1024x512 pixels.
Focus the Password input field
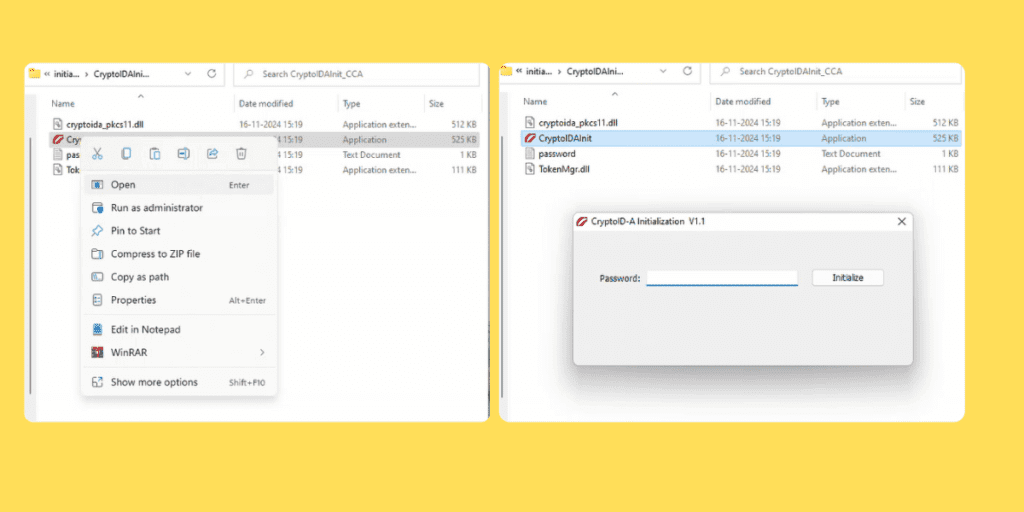pyautogui.click(x=721, y=278)
